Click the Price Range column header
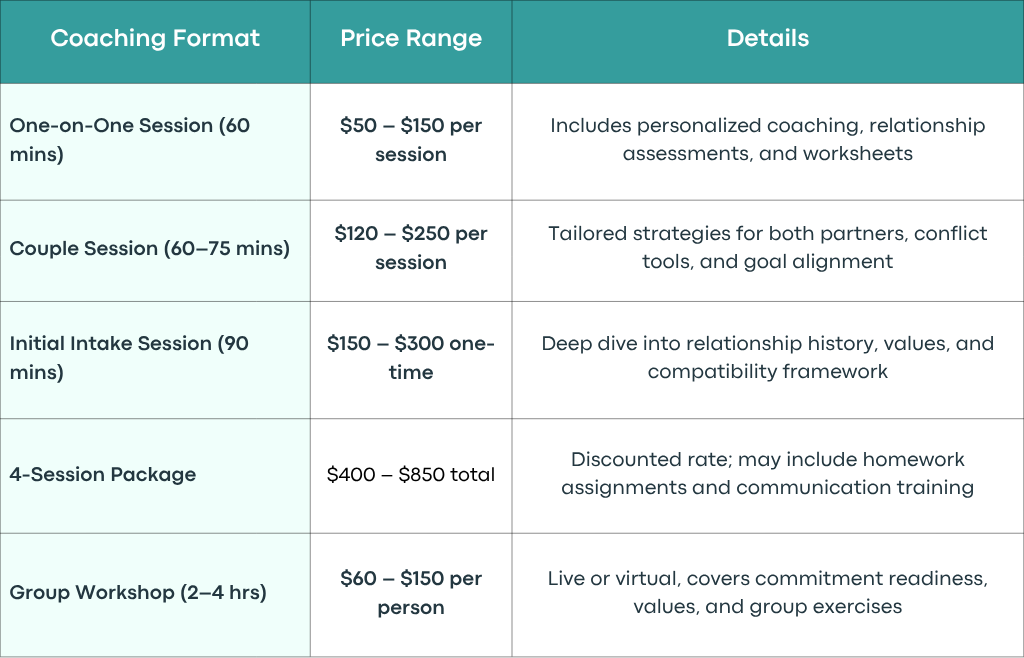 (x=411, y=39)
